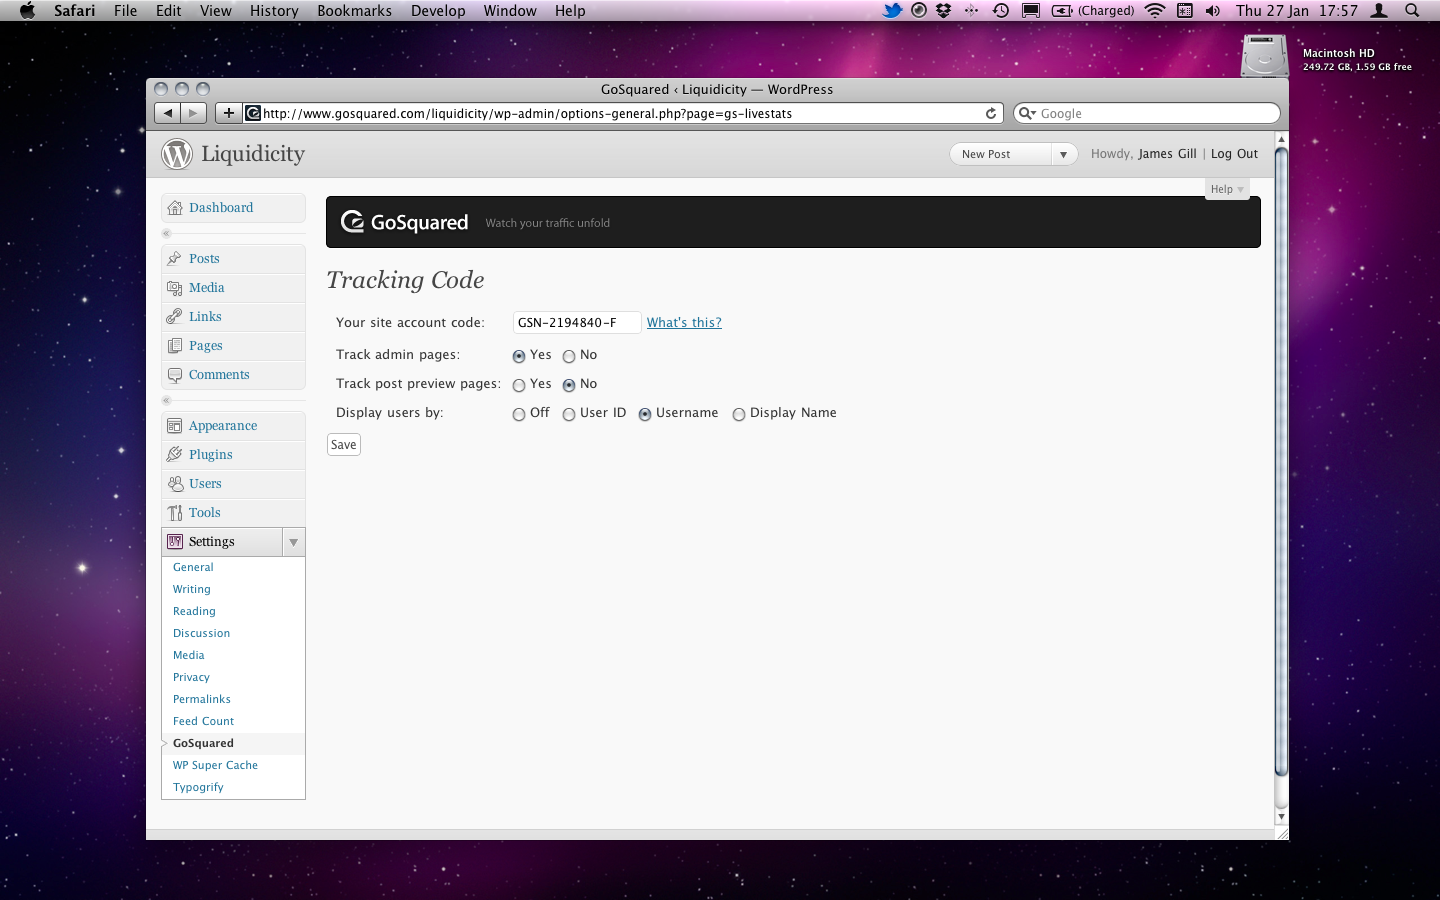Collapse the Settings menu arrow
Viewport: 1440px width, 900px height.
point(293,542)
